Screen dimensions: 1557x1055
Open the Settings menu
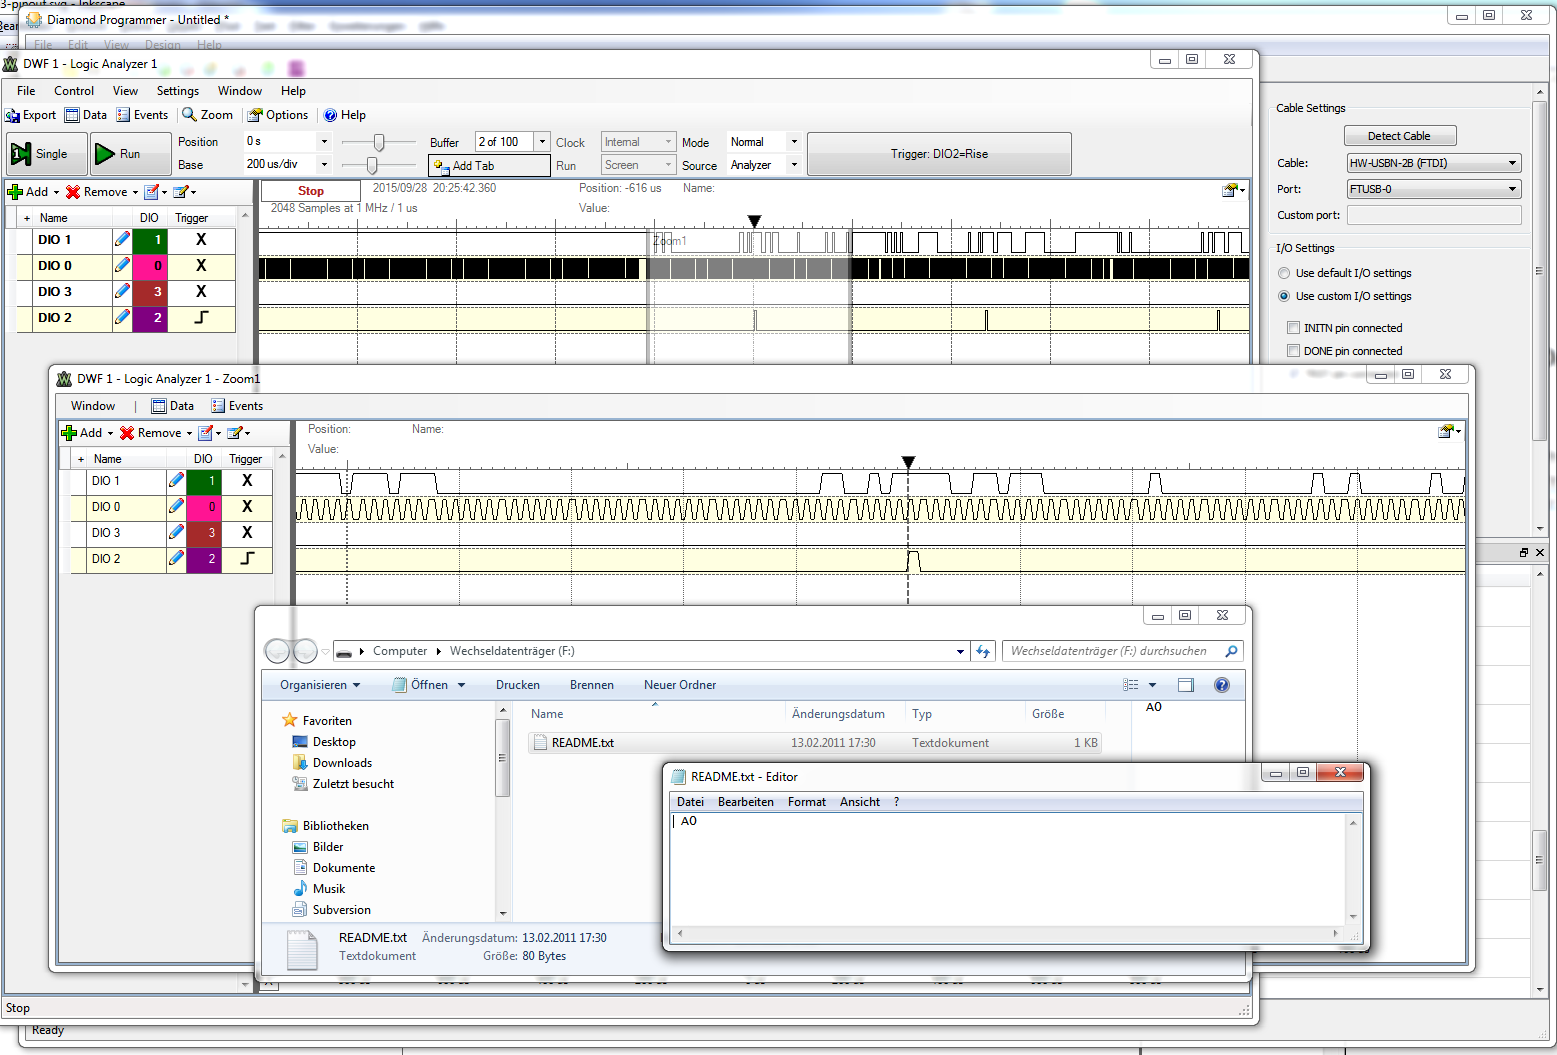[x=177, y=91]
